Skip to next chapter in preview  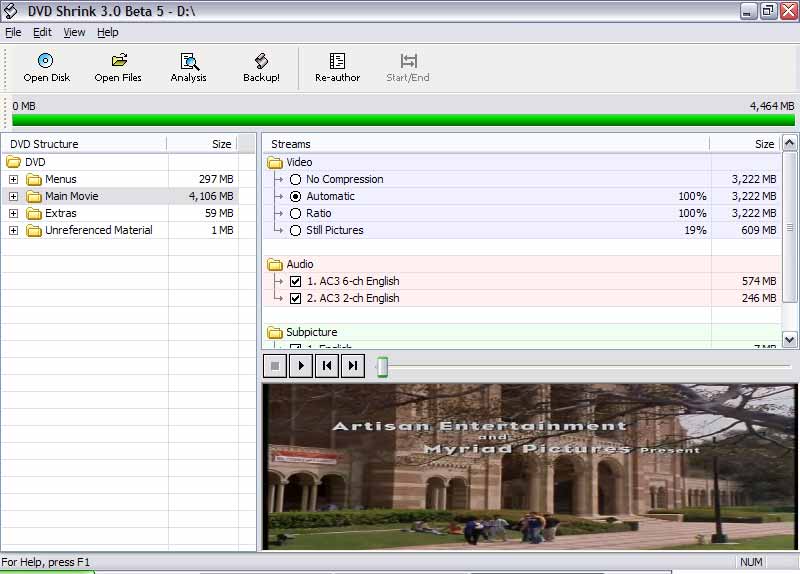[x=353, y=366]
